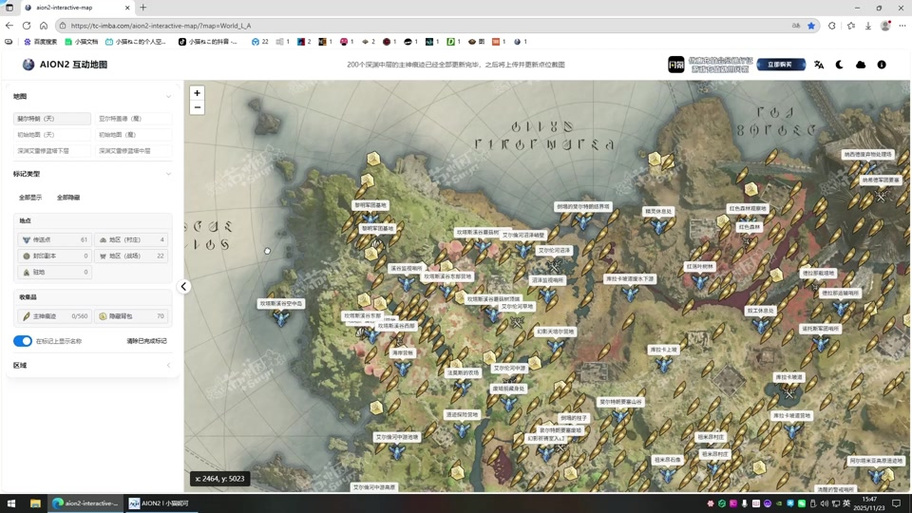Image resolution: width=912 pixels, height=513 pixels.
Task: Click the browser address bar URL
Action: coord(161,26)
